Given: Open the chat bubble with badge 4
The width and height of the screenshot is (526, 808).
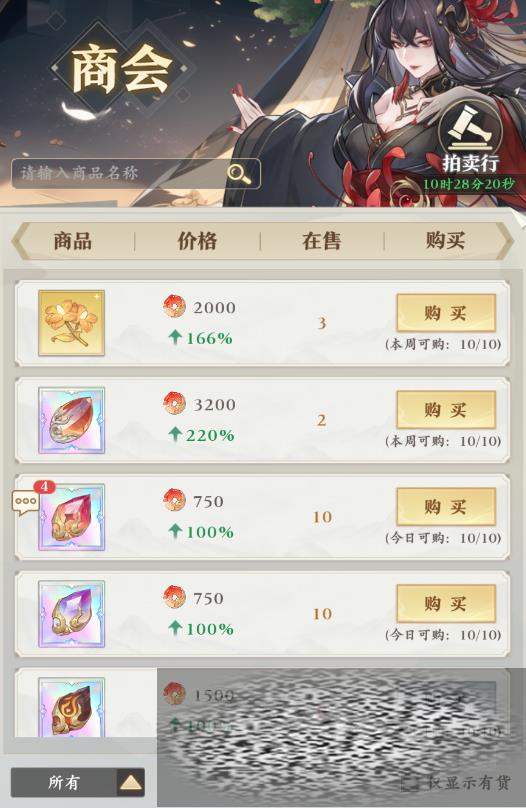Looking at the screenshot, I should point(26,502).
